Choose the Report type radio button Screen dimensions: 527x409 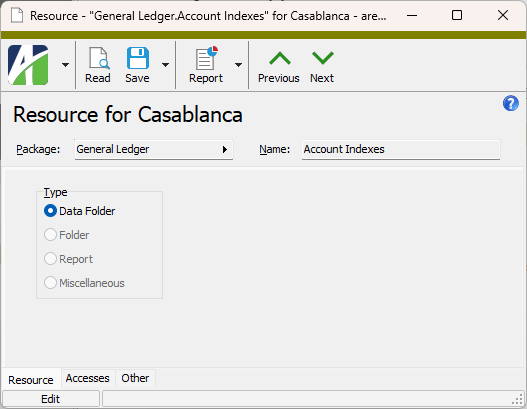(x=50, y=259)
